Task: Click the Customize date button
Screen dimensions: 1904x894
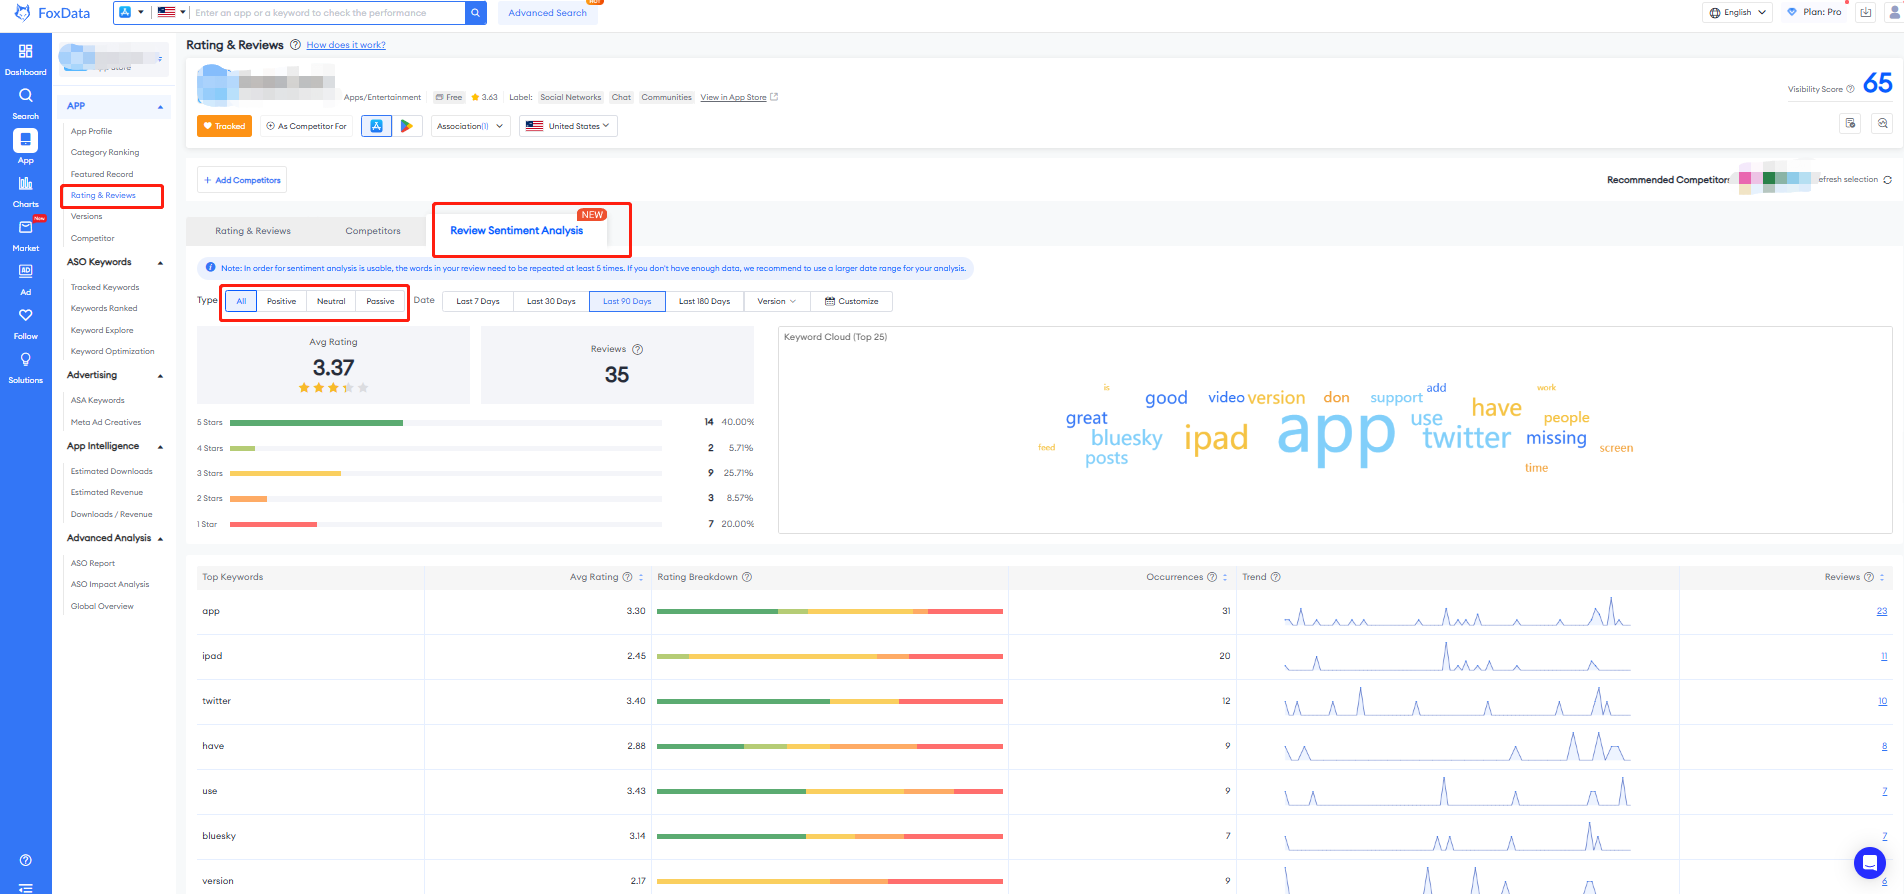Action: coord(851,301)
